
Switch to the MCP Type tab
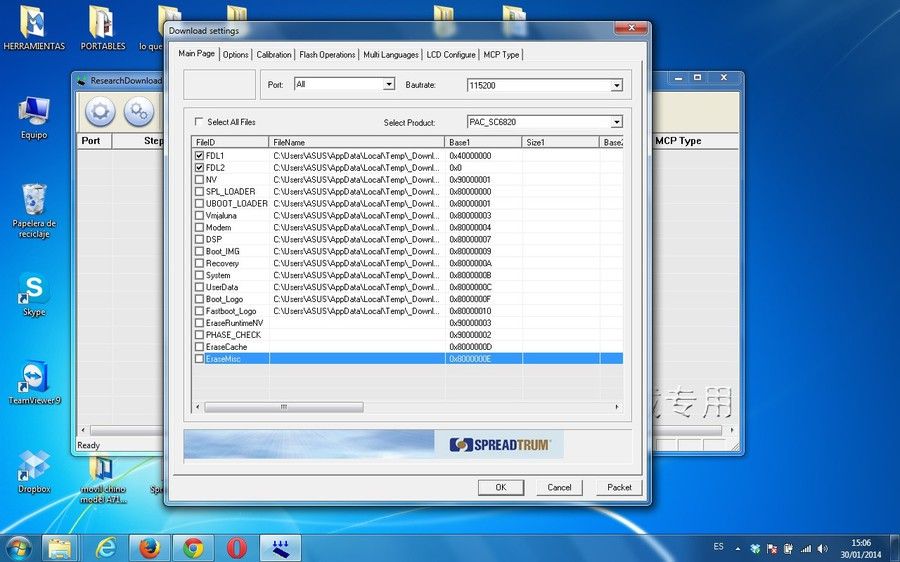pos(501,55)
